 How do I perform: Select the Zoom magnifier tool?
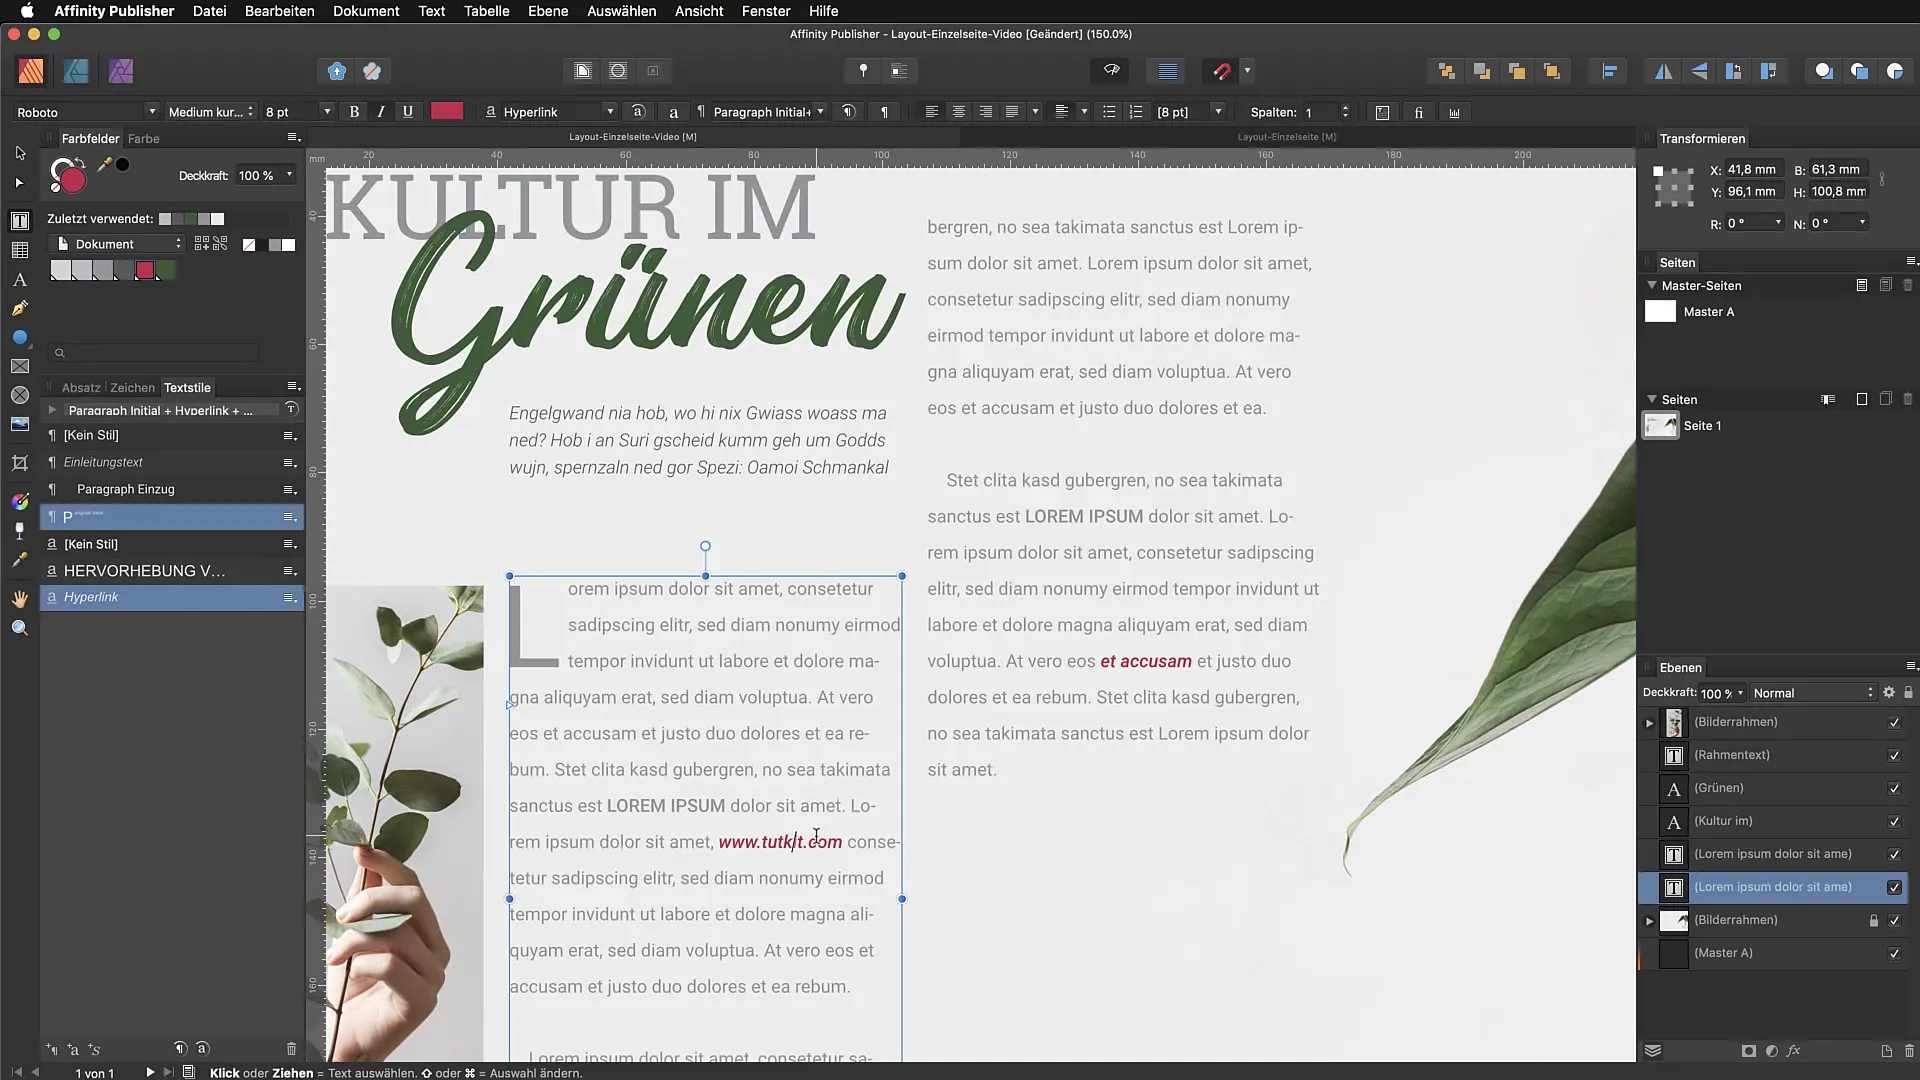pos(20,628)
